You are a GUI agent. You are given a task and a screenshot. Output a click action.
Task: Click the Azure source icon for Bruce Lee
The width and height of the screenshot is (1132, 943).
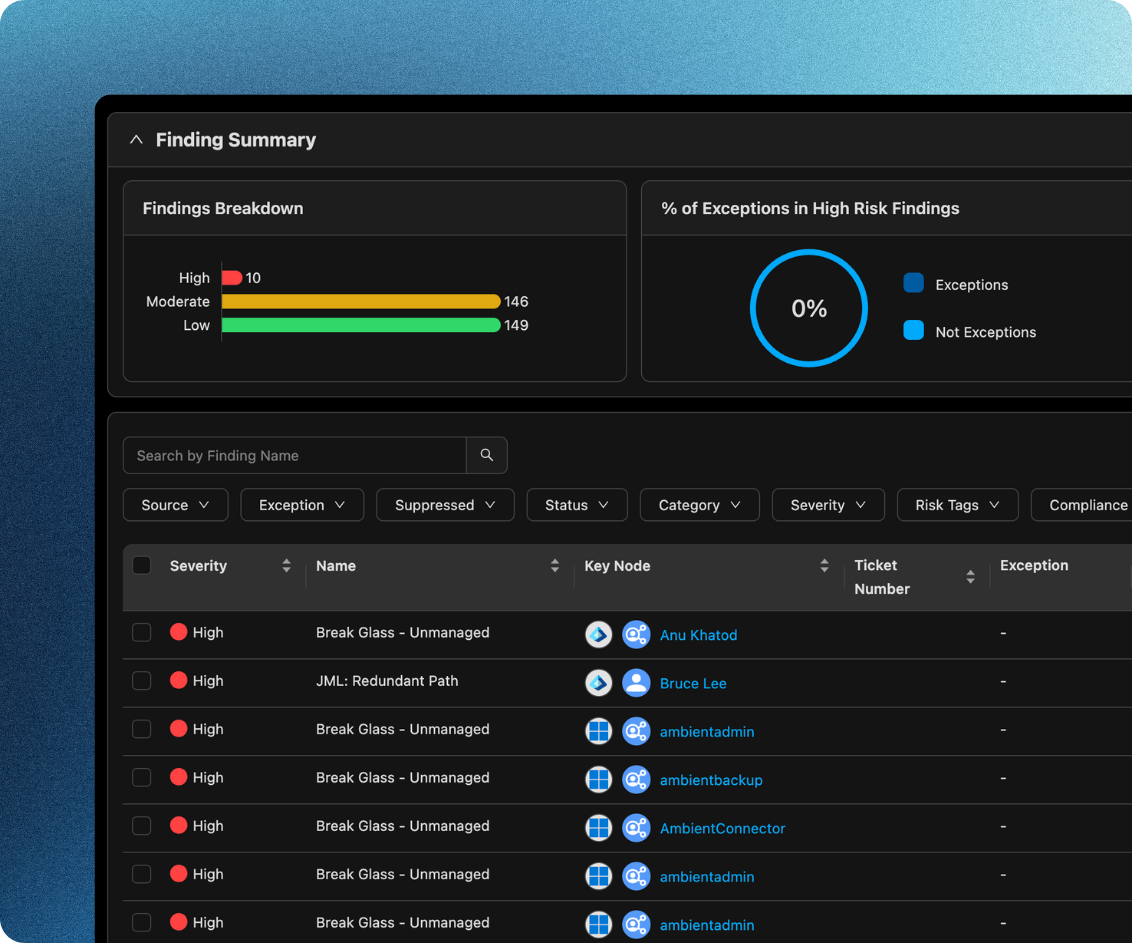point(598,683)
